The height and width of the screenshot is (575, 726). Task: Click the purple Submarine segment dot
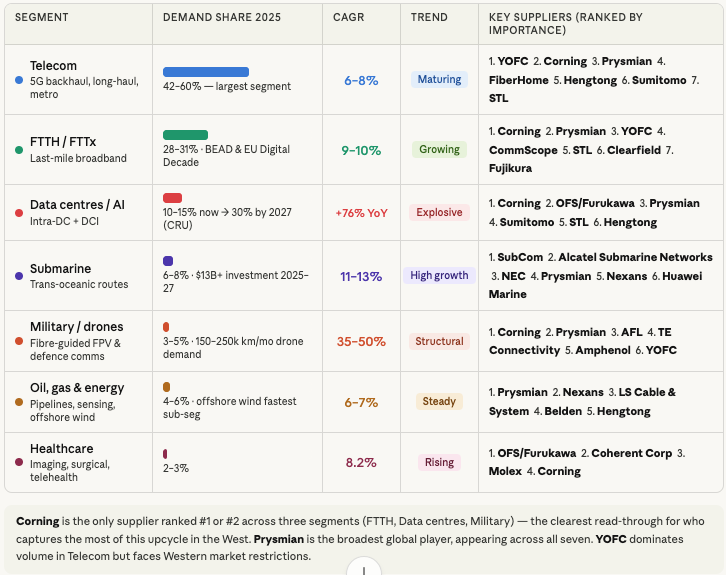pyautogui.click(x=19, y=276)
